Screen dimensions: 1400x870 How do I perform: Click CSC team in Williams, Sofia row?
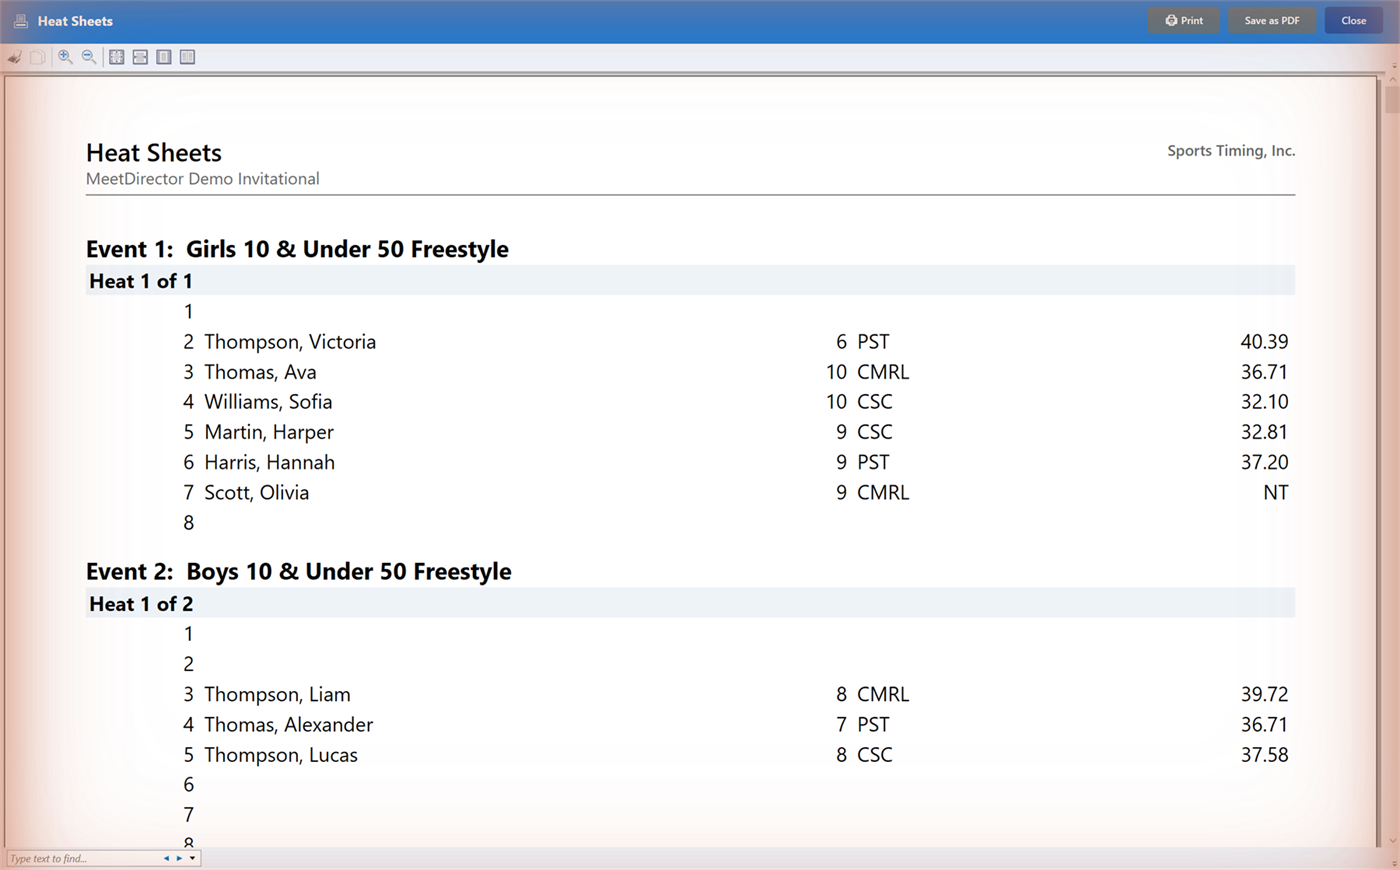pos(875,402)
